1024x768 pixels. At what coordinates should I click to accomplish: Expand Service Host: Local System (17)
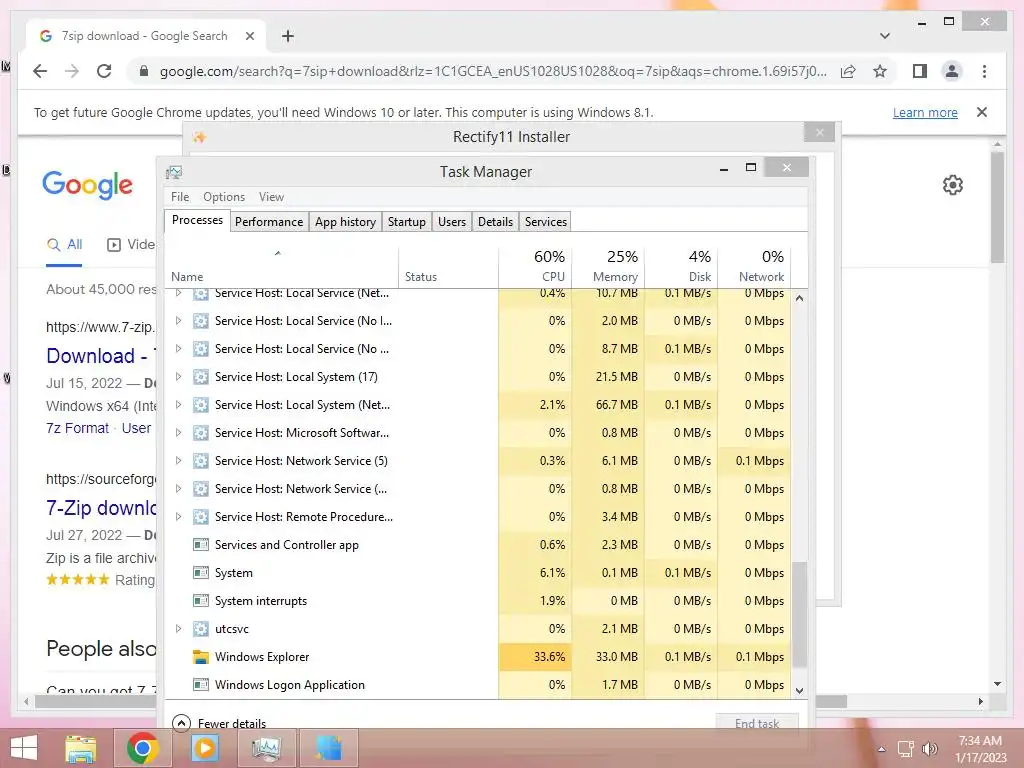click(x=178, y=377)
